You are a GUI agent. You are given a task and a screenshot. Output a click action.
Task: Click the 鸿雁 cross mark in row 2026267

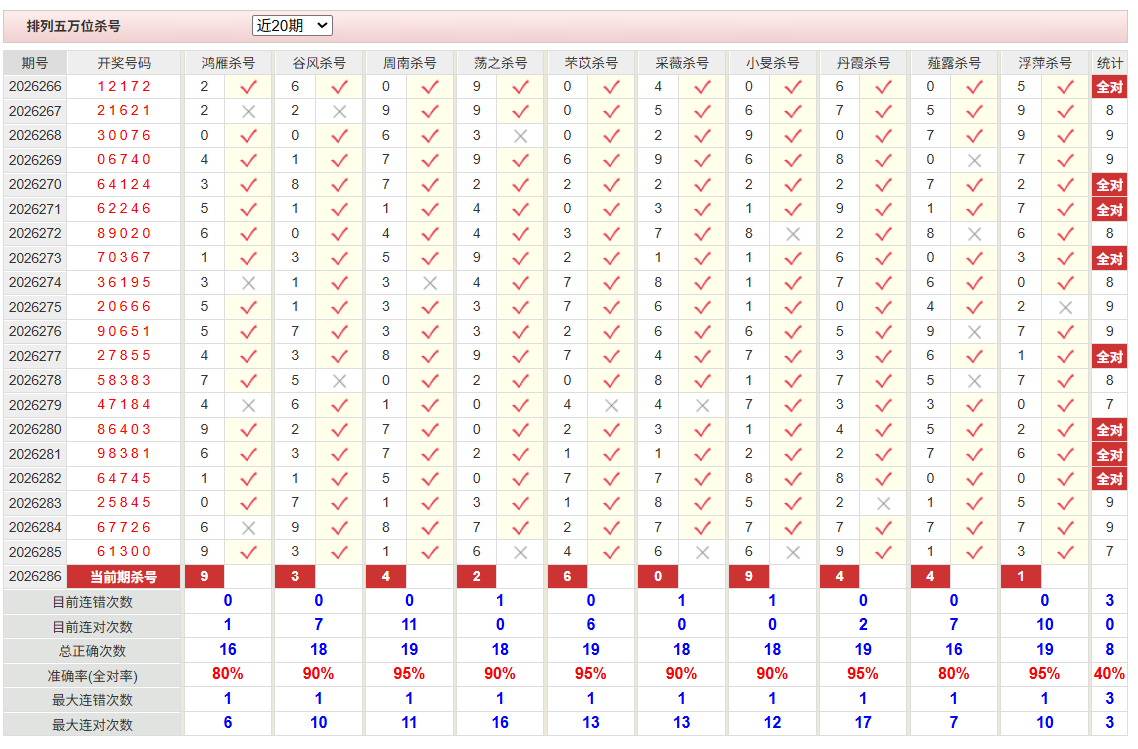(x=248, y=112)
